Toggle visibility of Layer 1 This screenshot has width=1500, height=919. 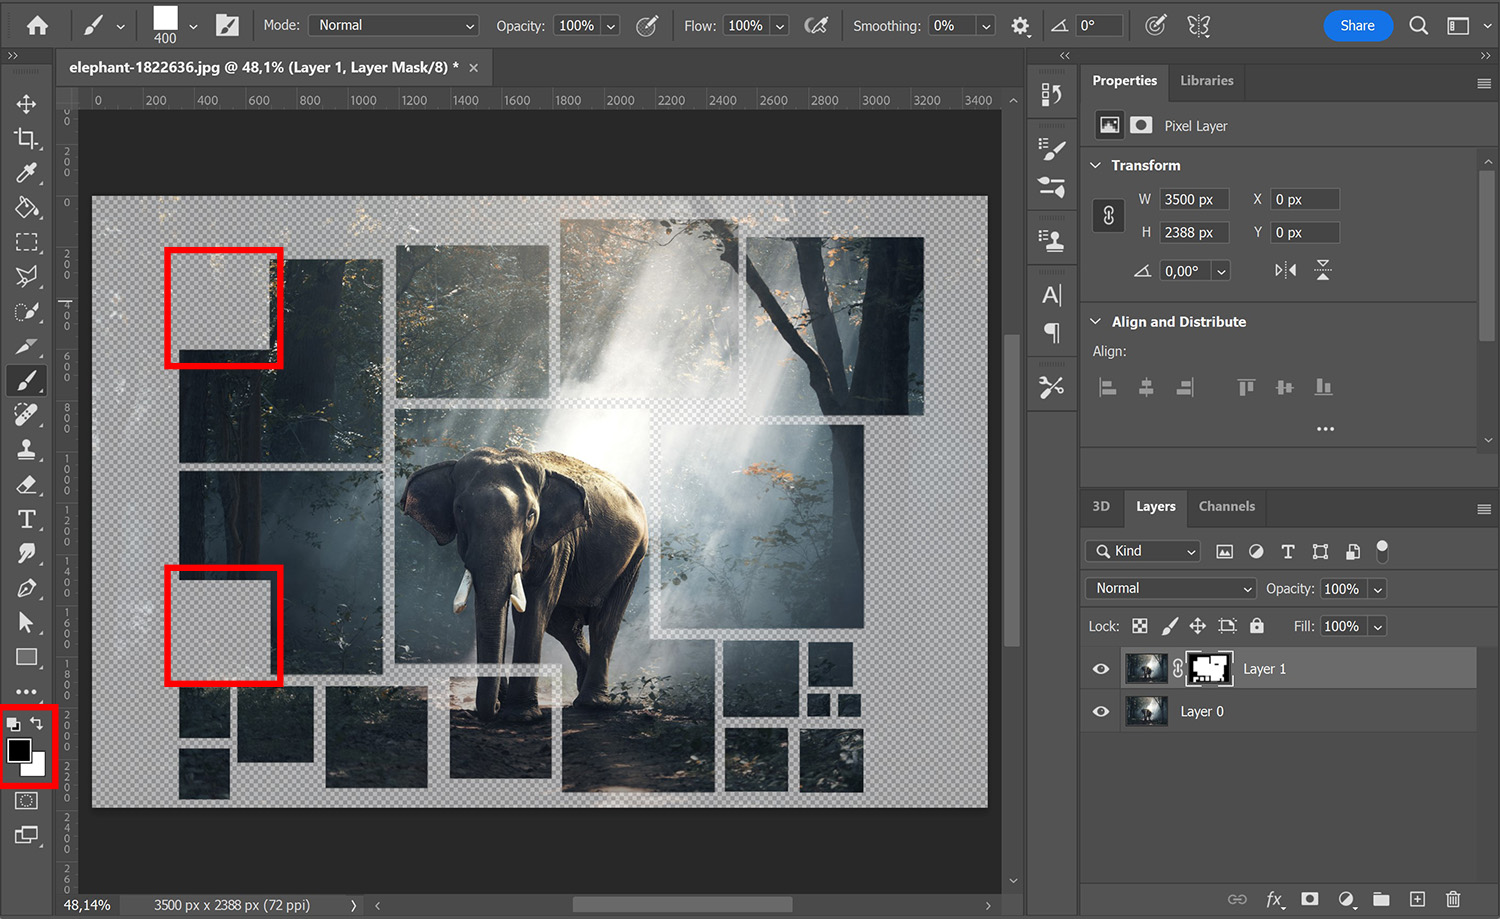pos(1100,668)
